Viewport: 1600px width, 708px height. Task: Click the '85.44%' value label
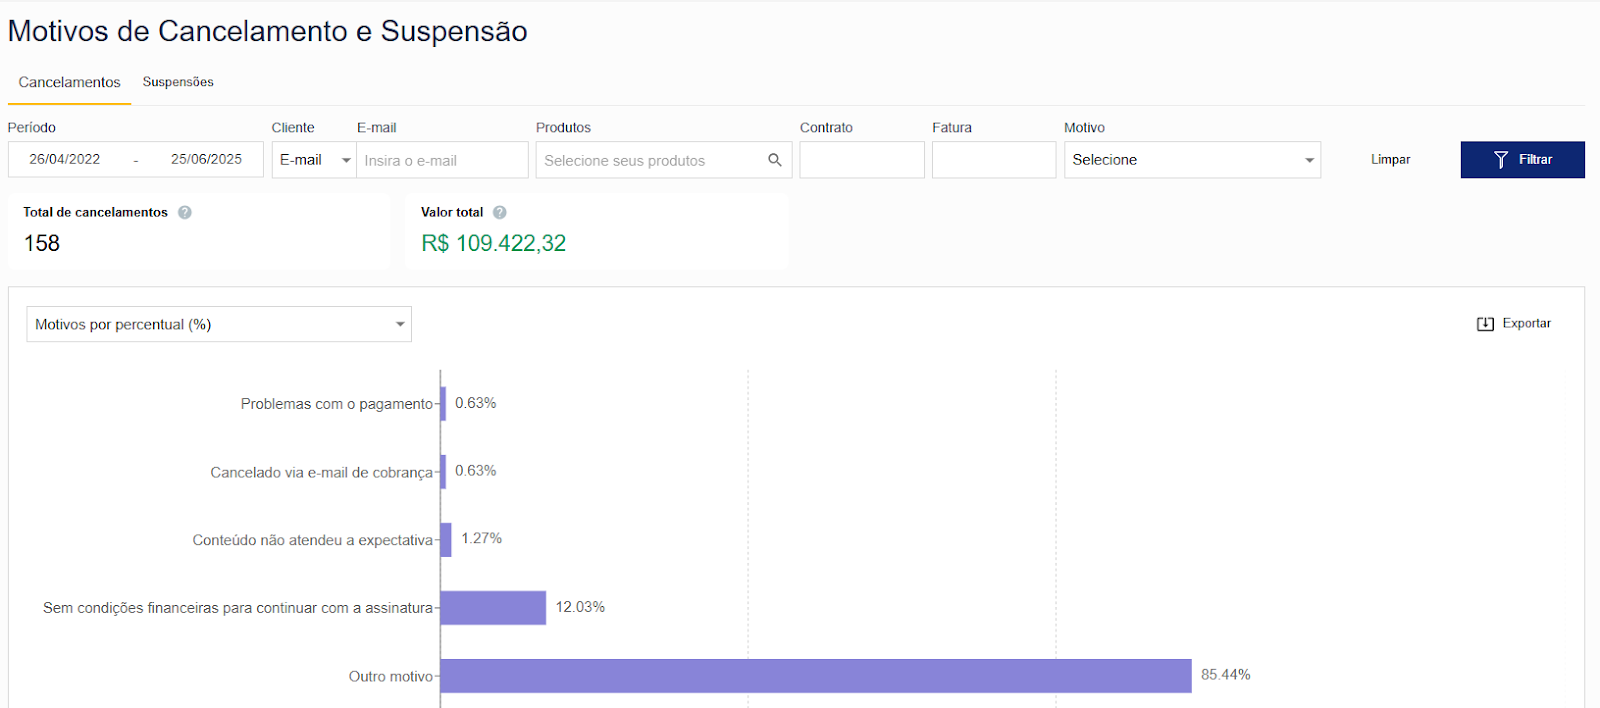click(1226, 675)
